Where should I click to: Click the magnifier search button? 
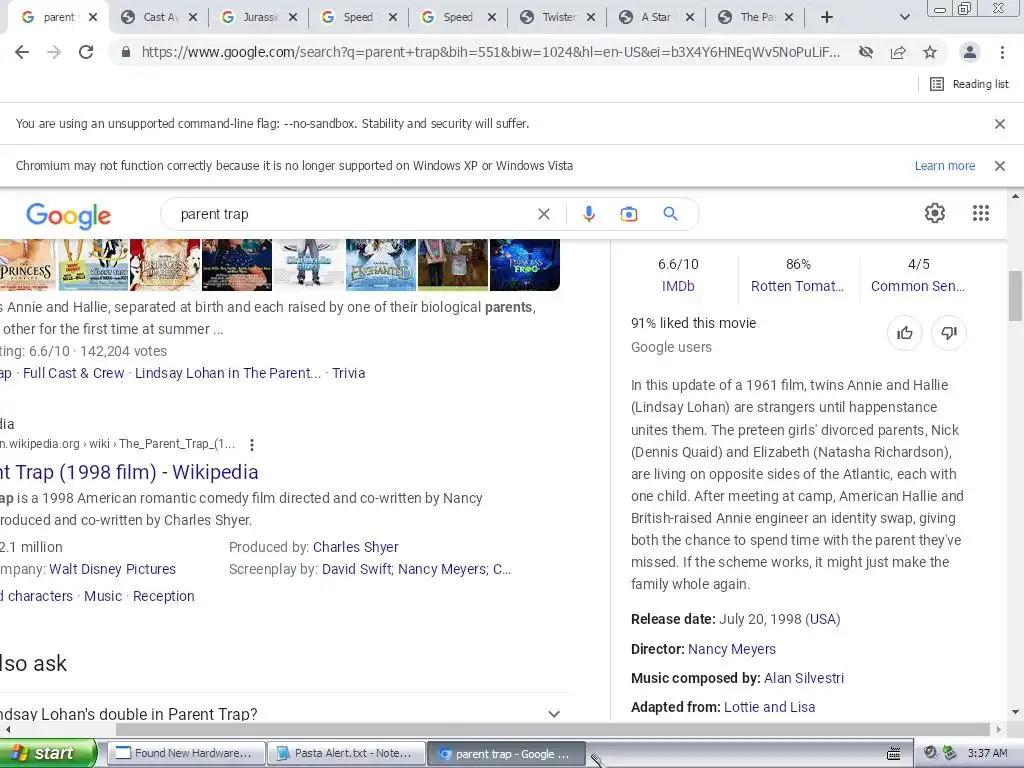coord(670,214)
